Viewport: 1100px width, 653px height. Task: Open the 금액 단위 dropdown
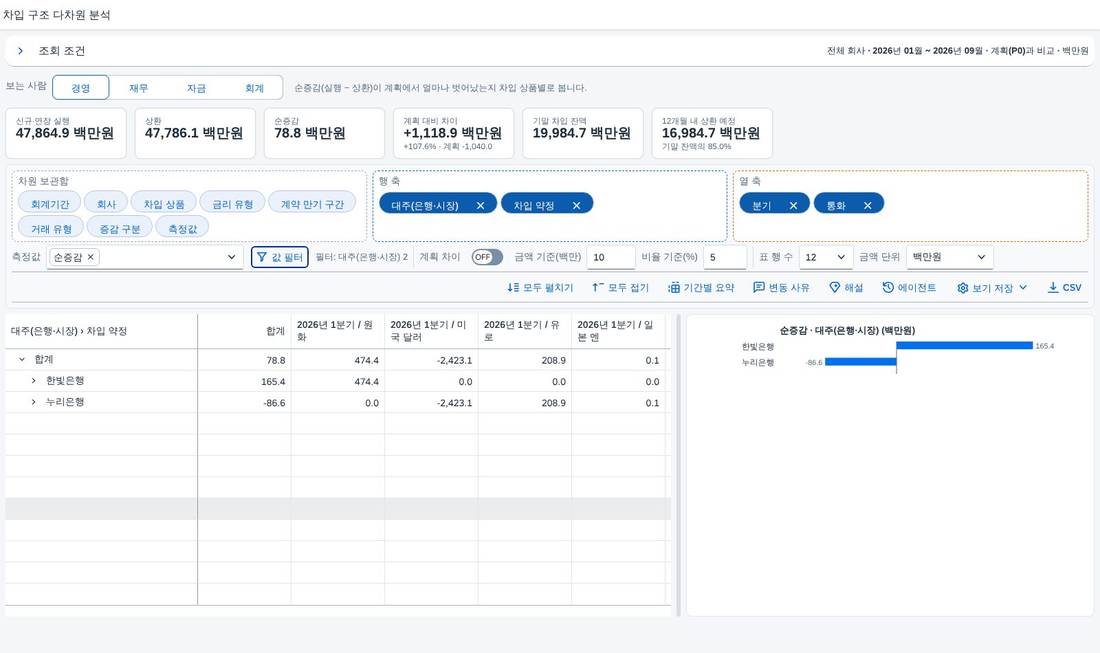point(949,257)
